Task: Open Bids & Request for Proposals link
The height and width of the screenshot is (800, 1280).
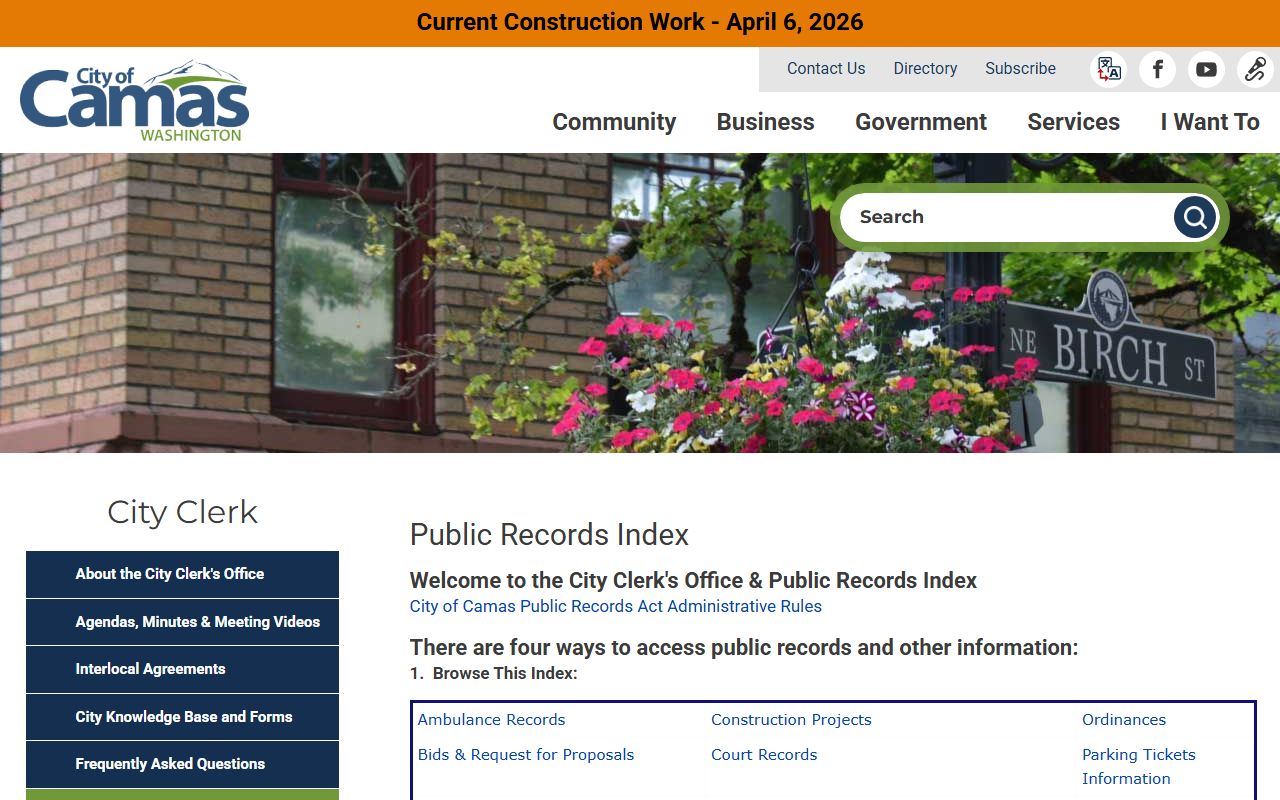Action: pyautogui.click(x=526, y=754)
